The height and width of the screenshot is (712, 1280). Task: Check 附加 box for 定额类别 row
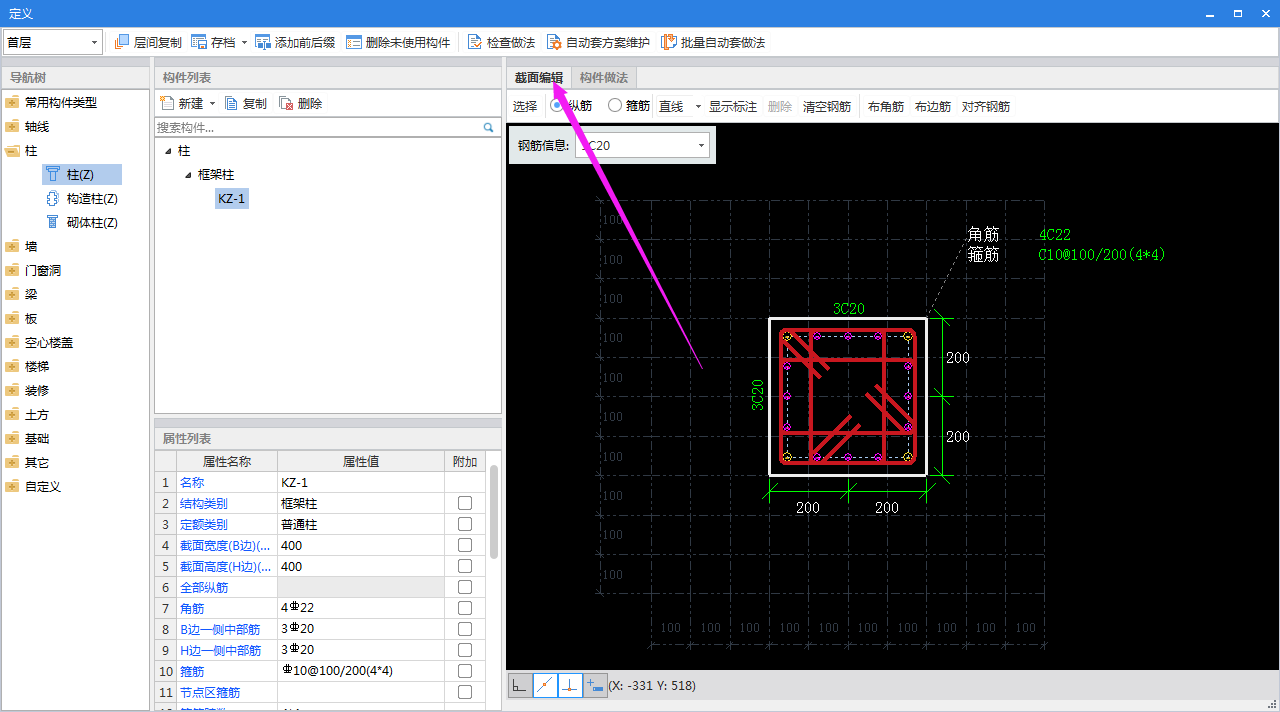click(x=465, y=524)
